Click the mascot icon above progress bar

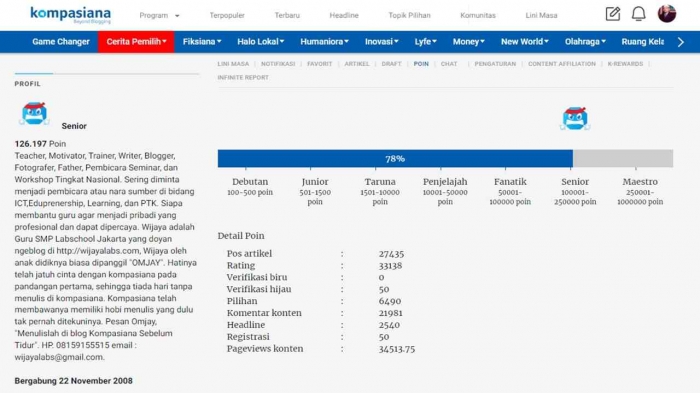click(575, 119)
